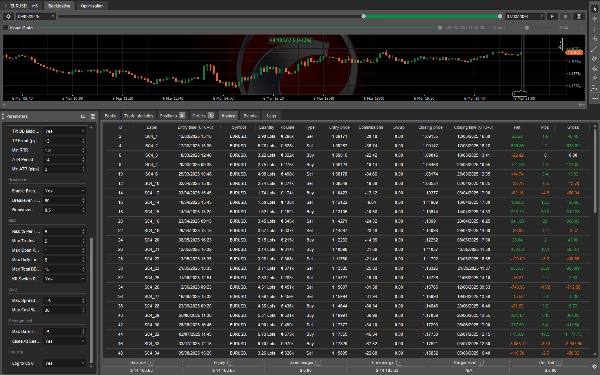Viewport: 600px width, 375px height.
Task: Click the load parameters icon in Parameters header
Action: point(83,116)
